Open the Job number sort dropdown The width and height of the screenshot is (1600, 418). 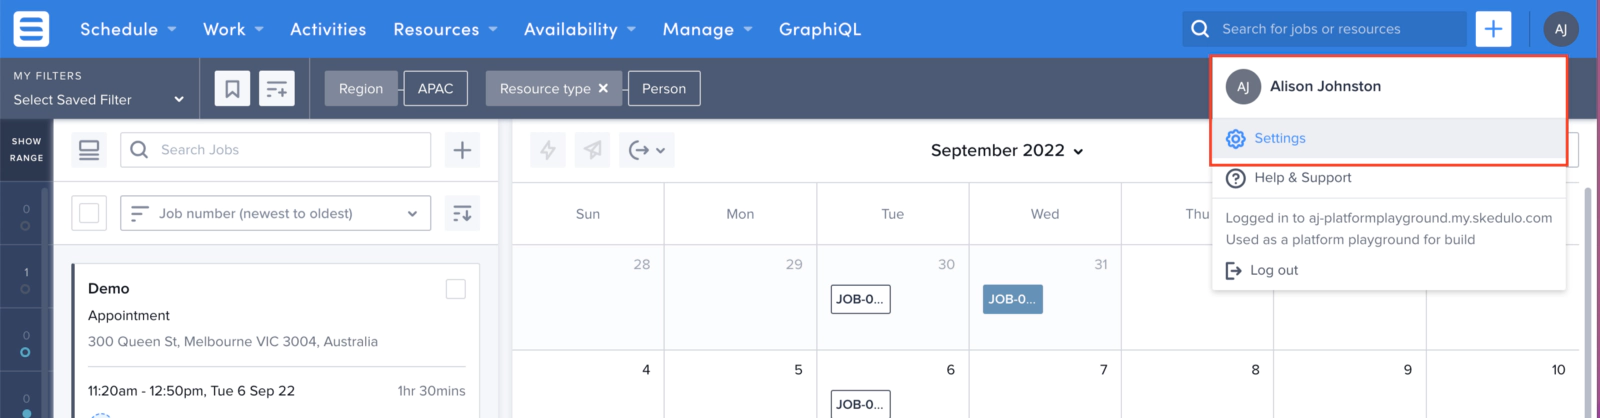coord(276,213)
